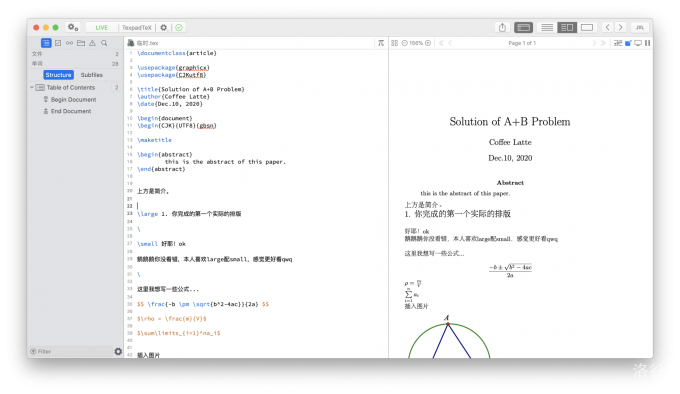The width and height of the screenshot is (680, 394).
Task: Collapse the Table of Contents tree
Action: click(32, 88)
